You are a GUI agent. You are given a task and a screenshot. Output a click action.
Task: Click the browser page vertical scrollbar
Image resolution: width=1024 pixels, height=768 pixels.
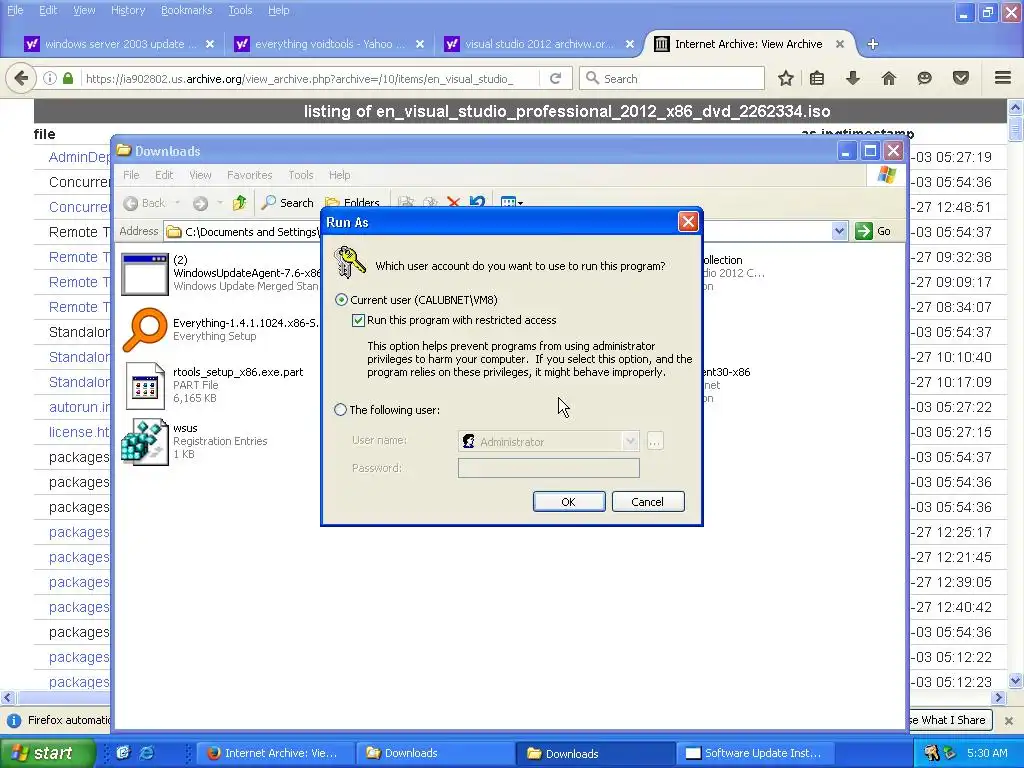click(1016, 392)
